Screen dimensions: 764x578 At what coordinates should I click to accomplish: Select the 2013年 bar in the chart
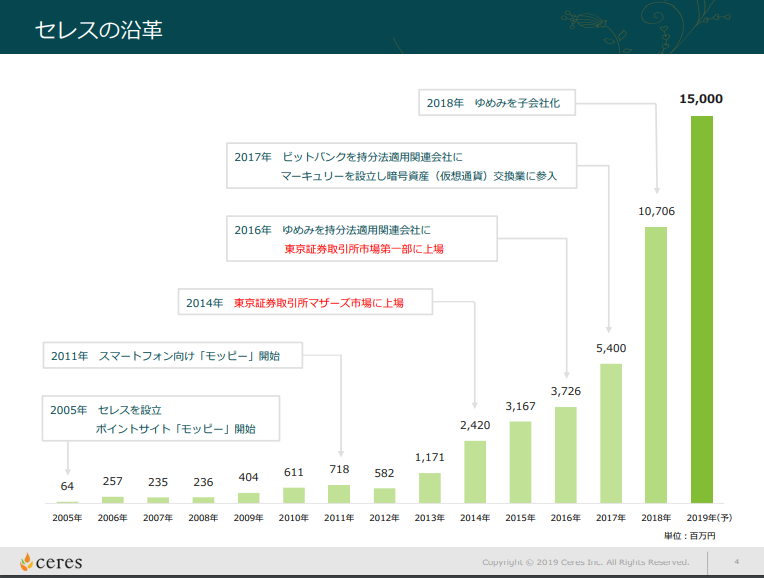pos(430,488)
